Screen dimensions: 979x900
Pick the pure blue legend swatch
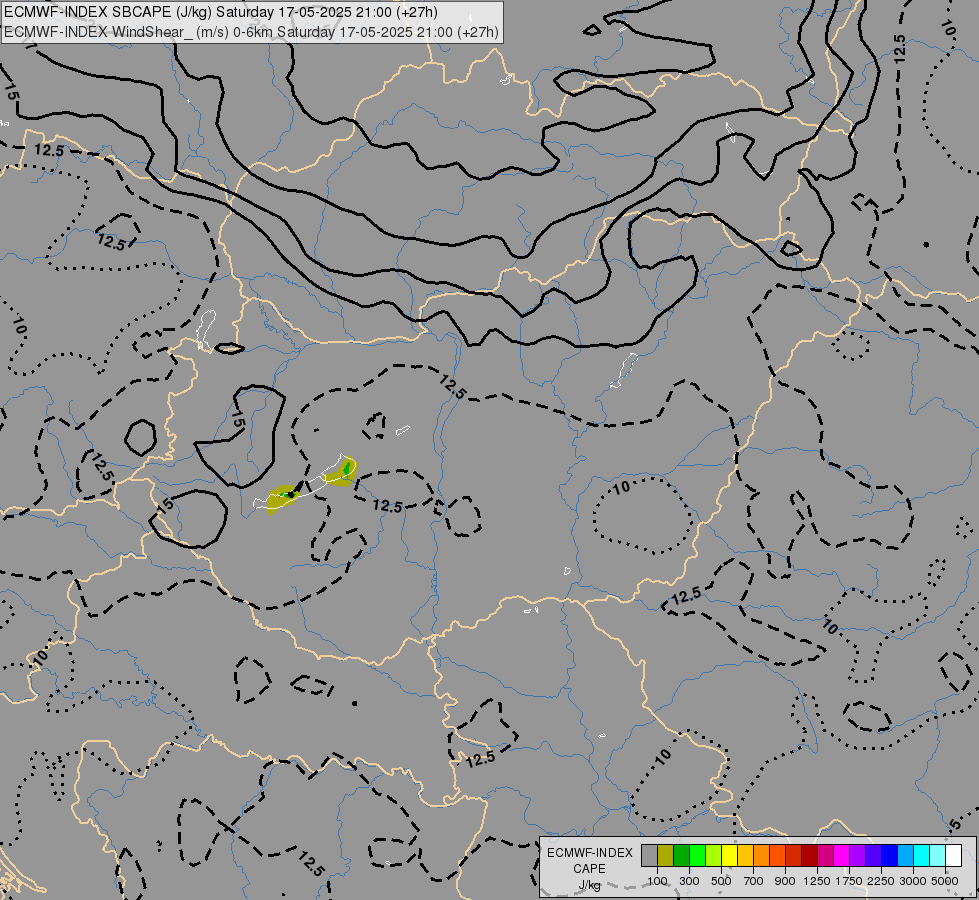point(890,856)
